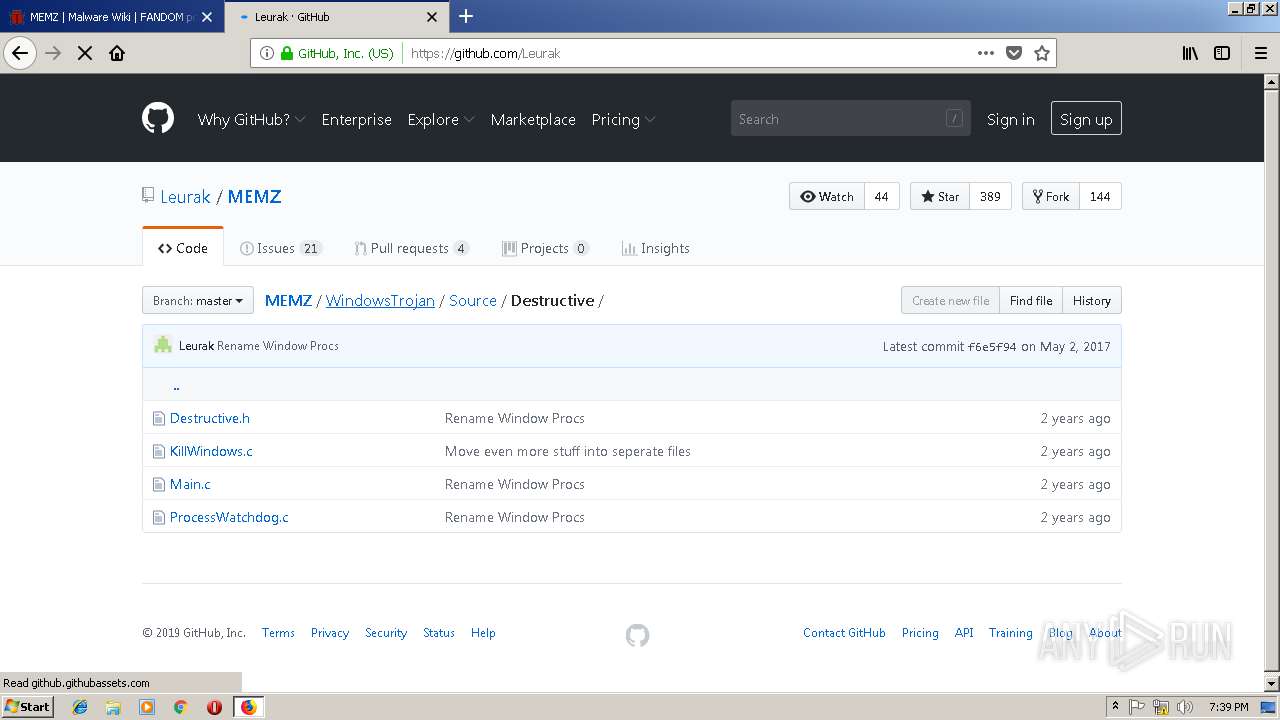Click the GitHub Octocat logo in header
Screen dimensions: 1280x720
click(x=158, y=119)
